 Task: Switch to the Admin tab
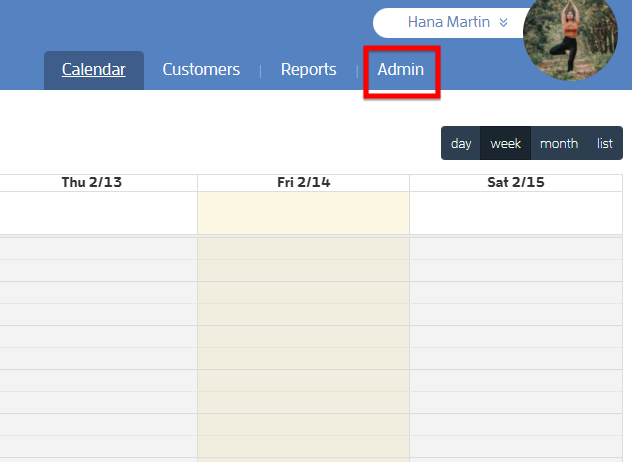point(401,70)
